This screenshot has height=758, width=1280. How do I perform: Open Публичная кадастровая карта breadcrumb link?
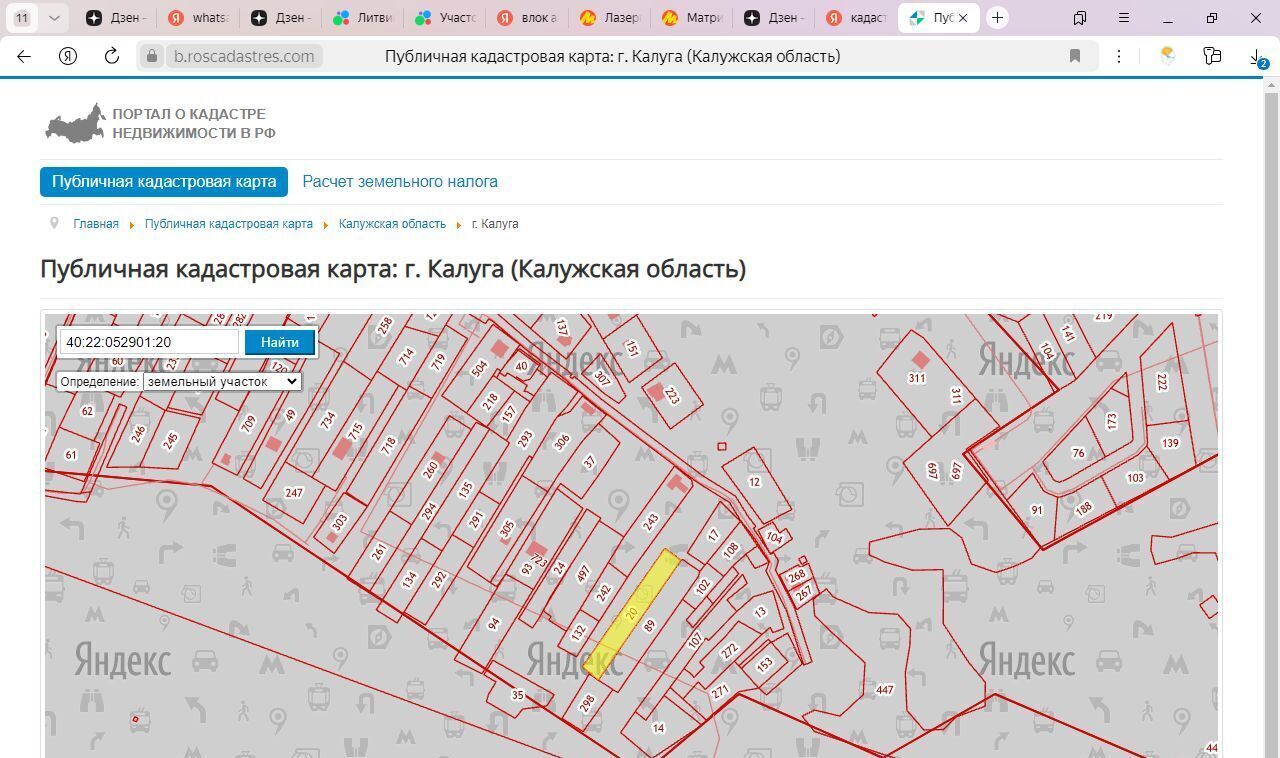(x=229, y=224)
